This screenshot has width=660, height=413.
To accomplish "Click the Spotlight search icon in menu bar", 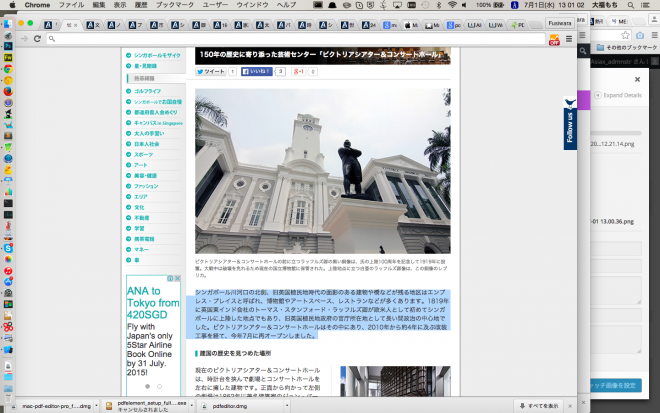I will click(x=631, y=5).
